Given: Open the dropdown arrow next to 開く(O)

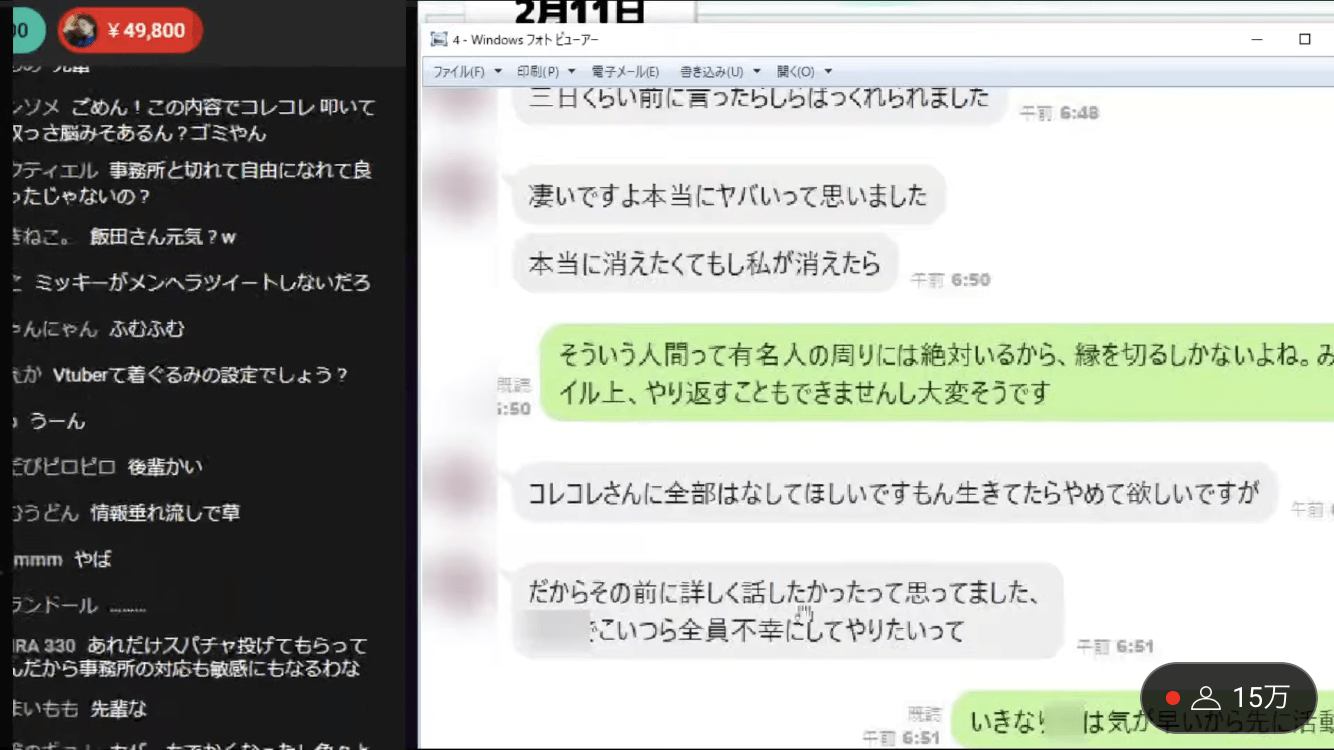Looking at the screenshot, I should coord(828,72).
